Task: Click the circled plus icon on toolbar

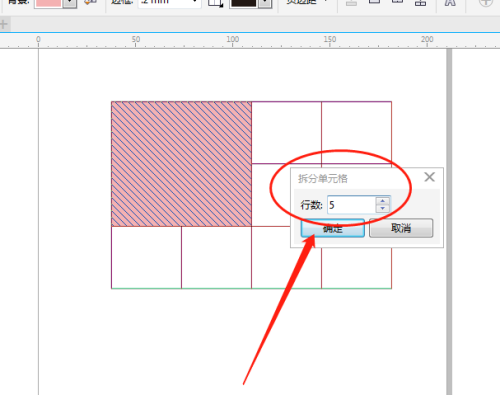Action: 486,3
